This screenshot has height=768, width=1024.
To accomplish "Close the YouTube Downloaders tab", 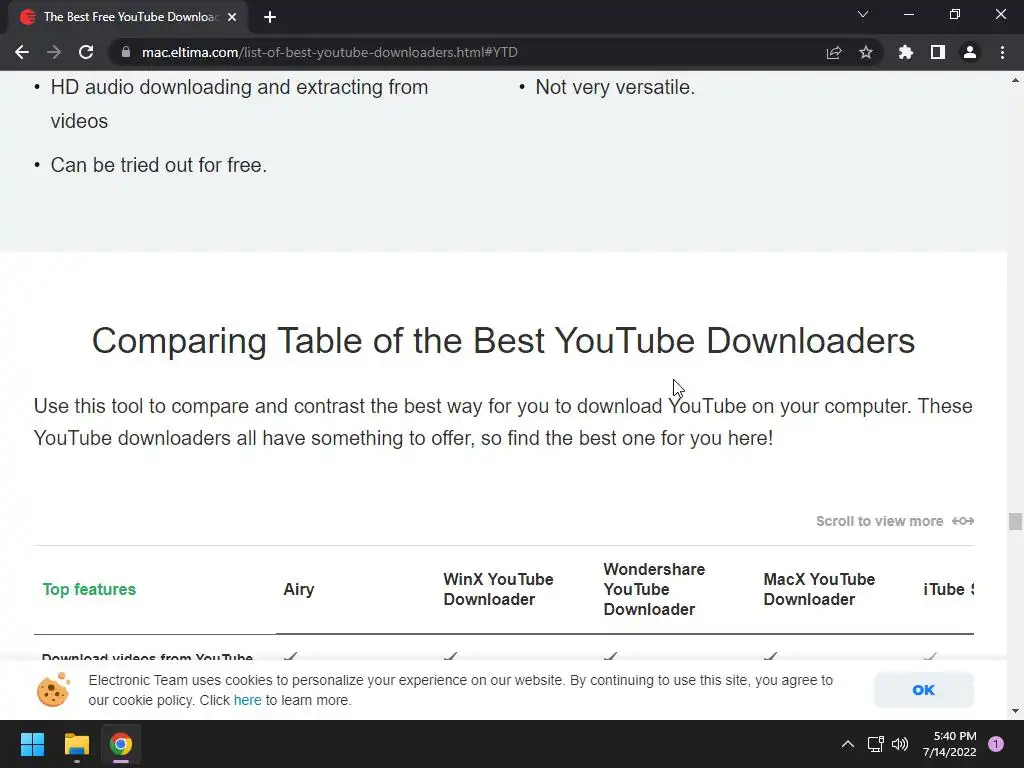I will [x=232, y=17].
